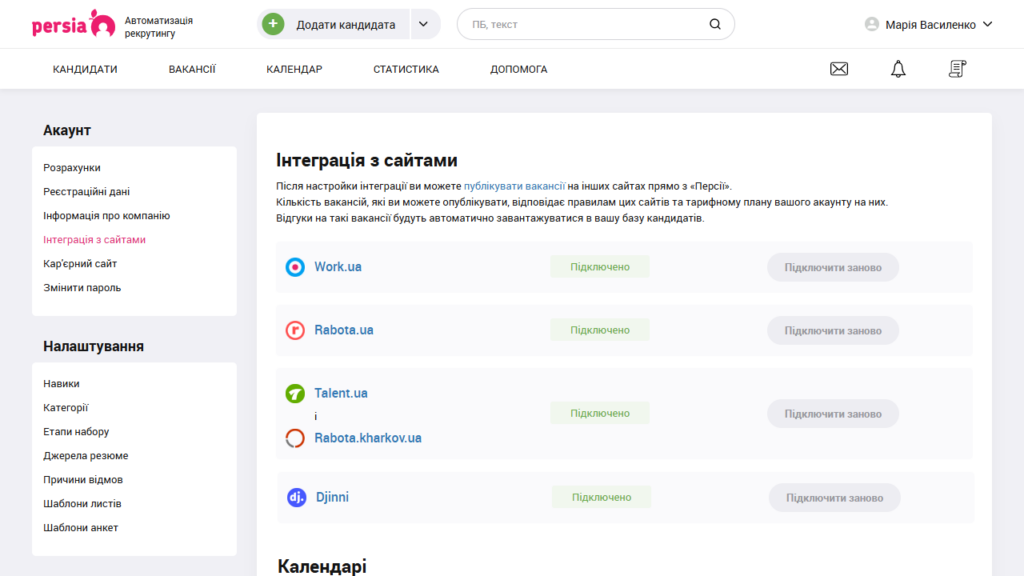The height and width of the screenshot is (576, 1024).
Task: Reconnect Talent.ua with Підключити заново
Action: (833, 413)
